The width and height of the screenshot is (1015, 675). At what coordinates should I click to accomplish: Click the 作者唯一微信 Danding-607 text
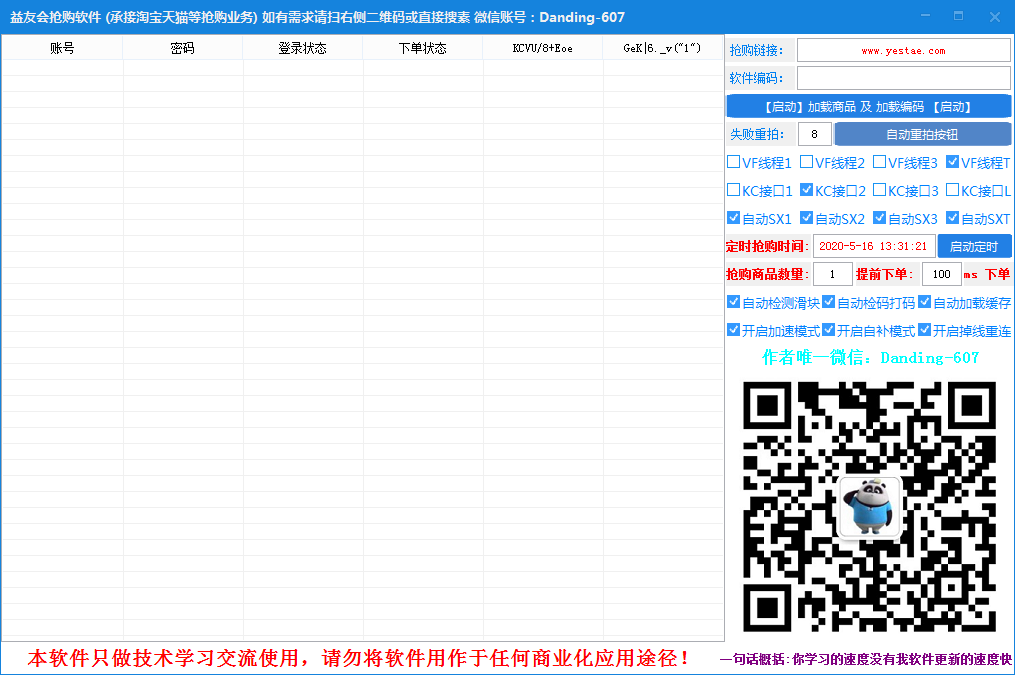point(871,357)
